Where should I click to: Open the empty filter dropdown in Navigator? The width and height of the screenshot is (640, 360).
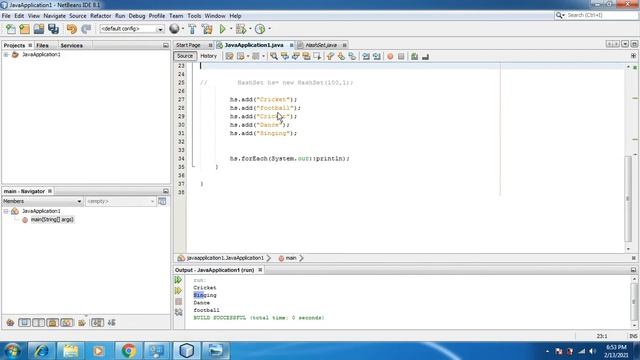(x=120, y=201)
